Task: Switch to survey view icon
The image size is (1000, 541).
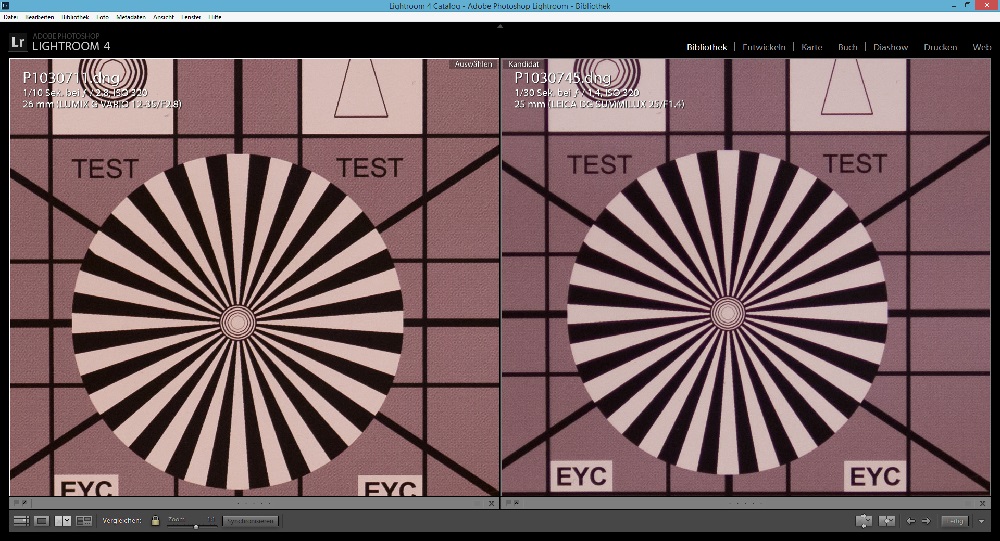Action: click(84, 521)
